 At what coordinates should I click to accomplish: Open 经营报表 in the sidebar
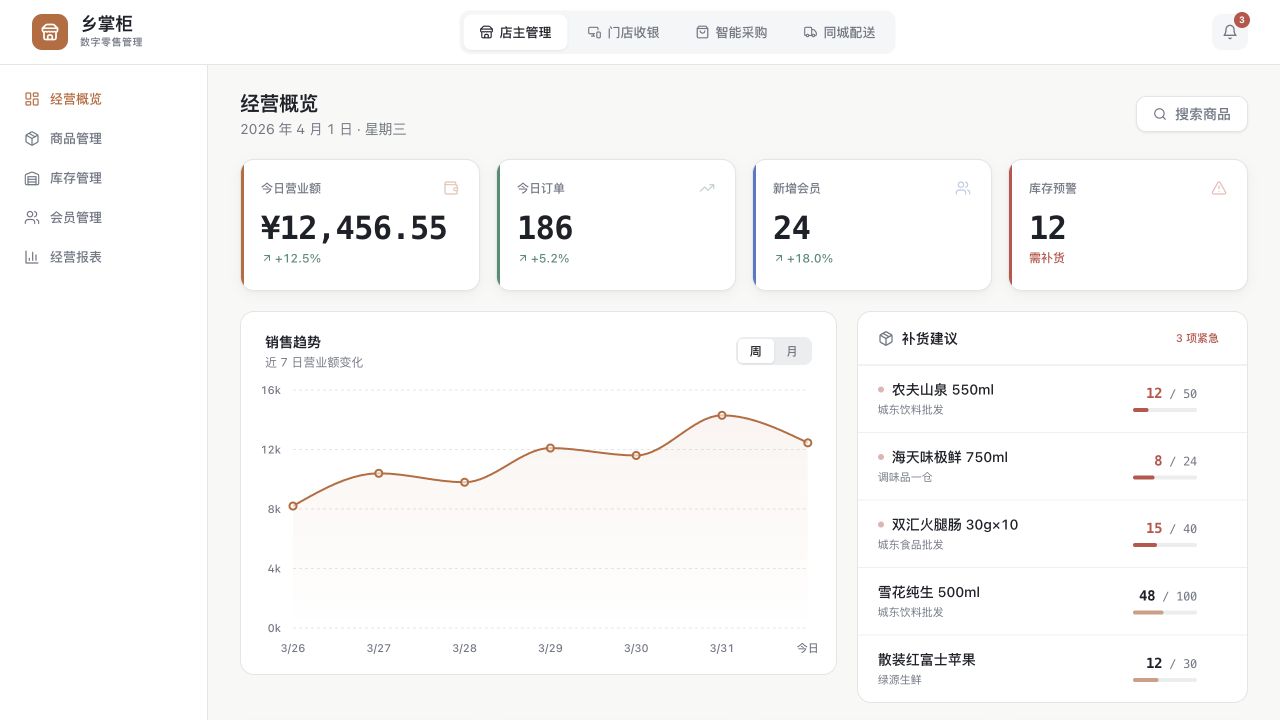(x=104, y=257)
